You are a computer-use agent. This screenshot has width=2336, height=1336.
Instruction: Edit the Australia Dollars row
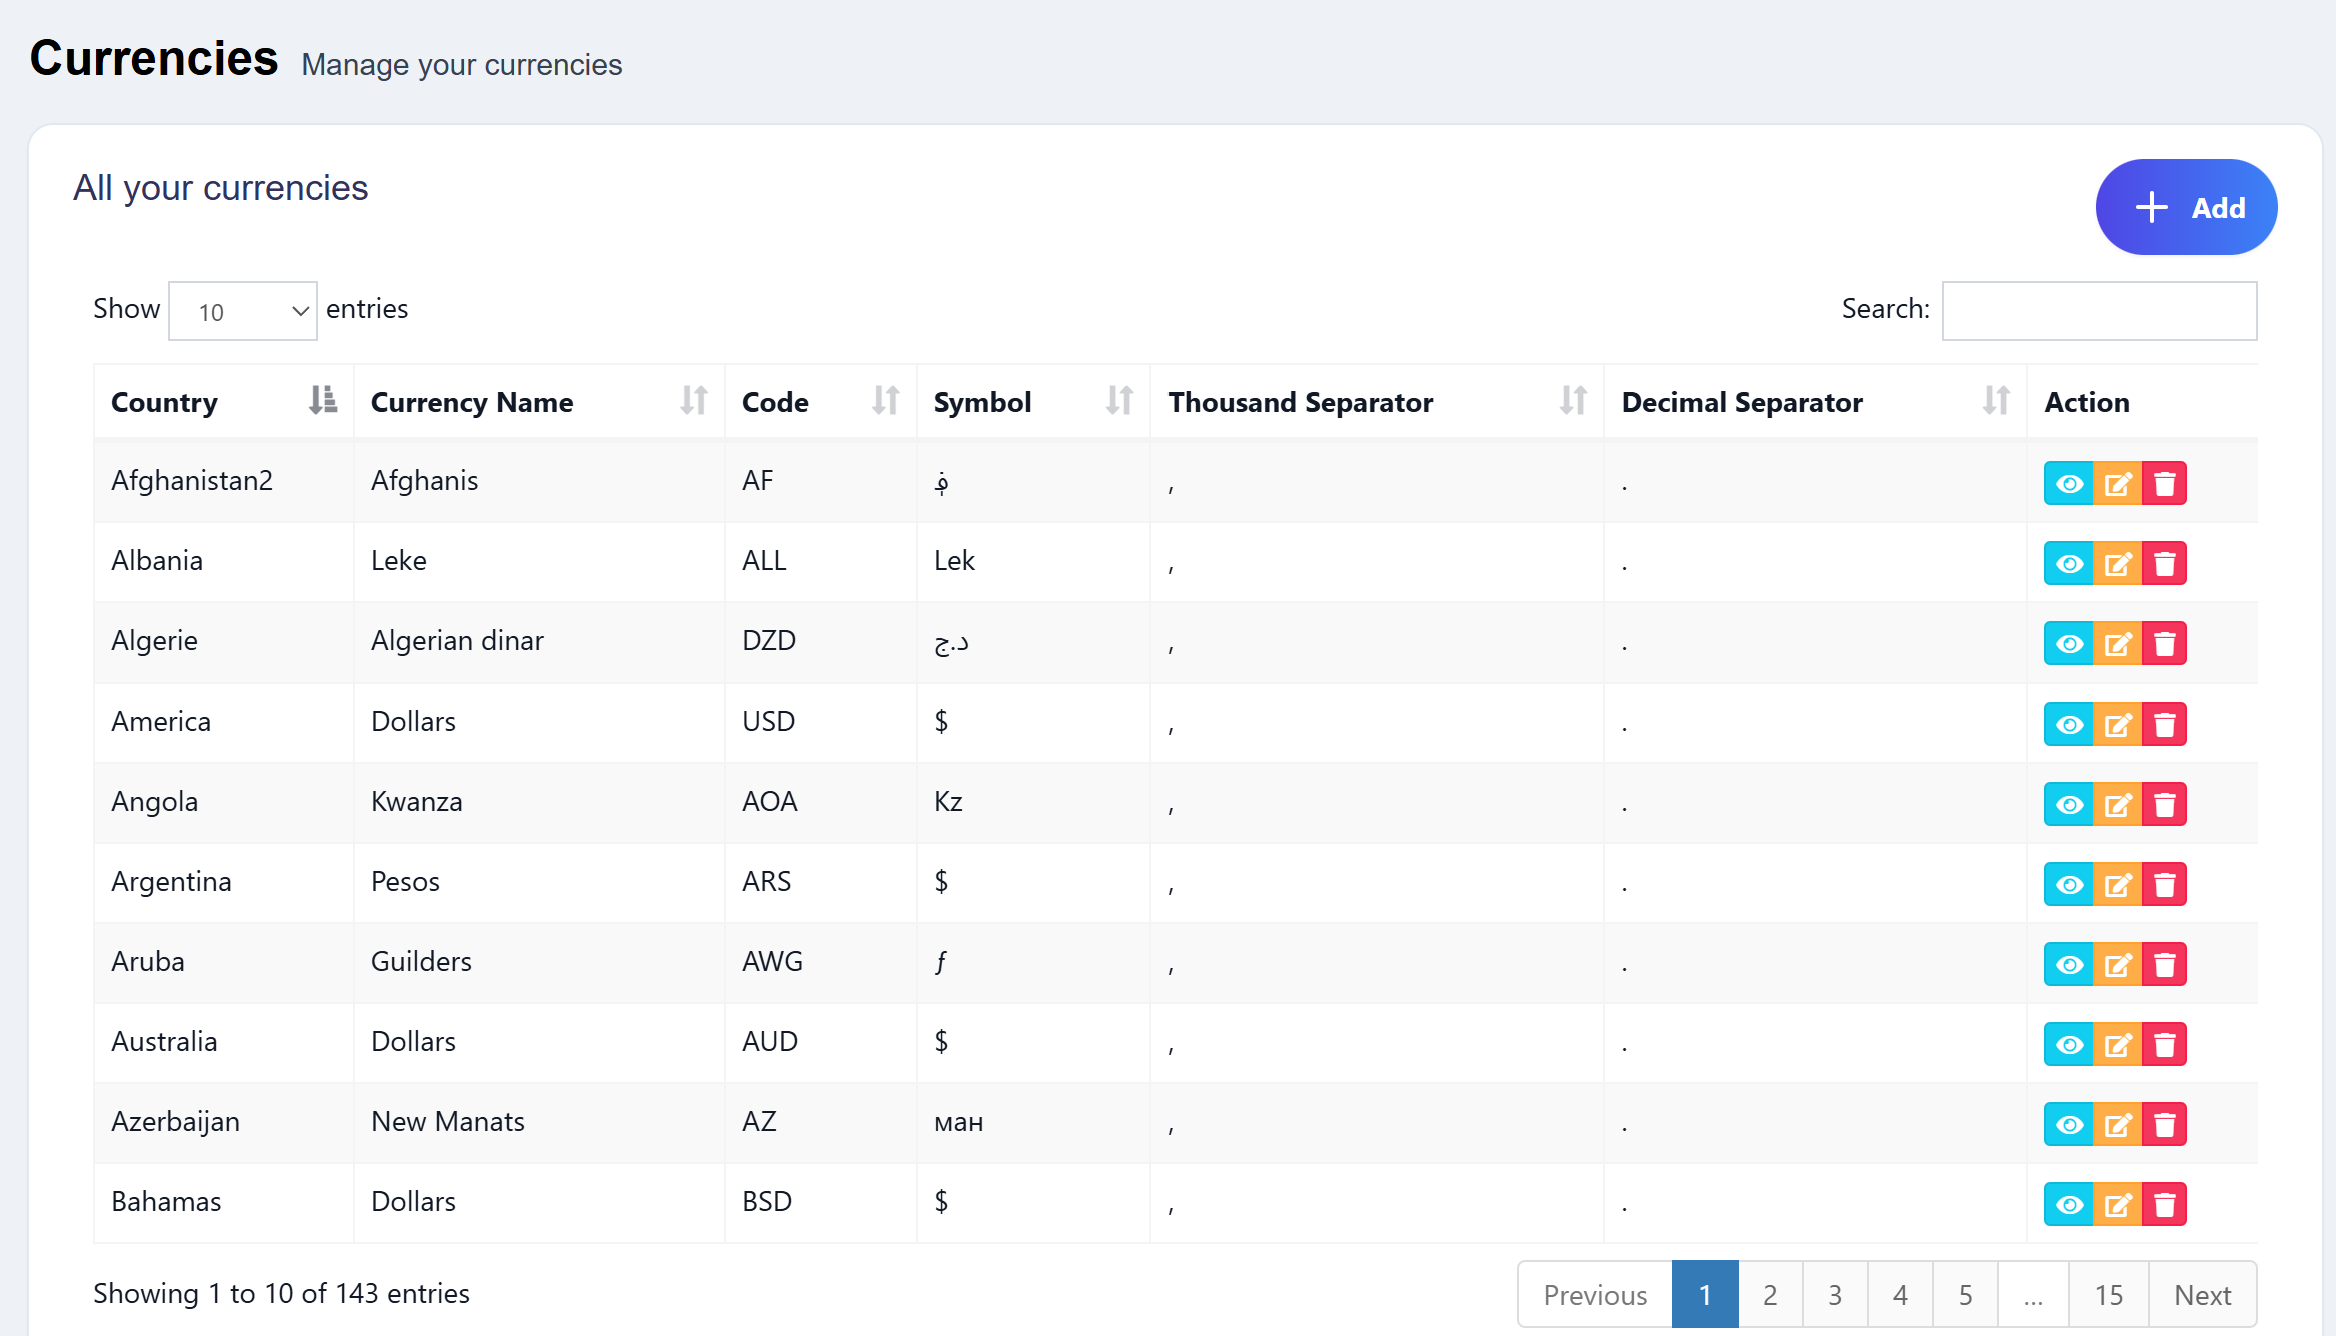click(2117, 1045)
